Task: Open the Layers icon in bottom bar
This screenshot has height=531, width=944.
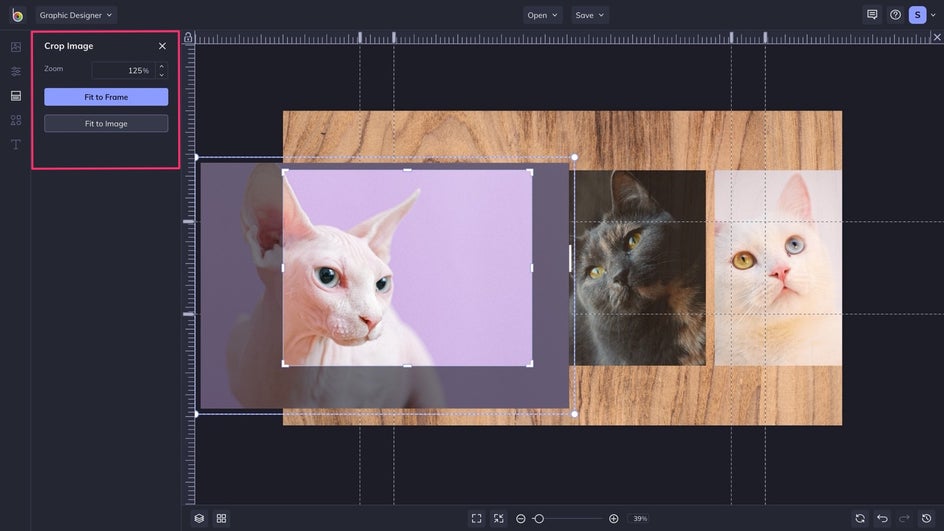Action: pyautogui.click(x=199, y=518)
